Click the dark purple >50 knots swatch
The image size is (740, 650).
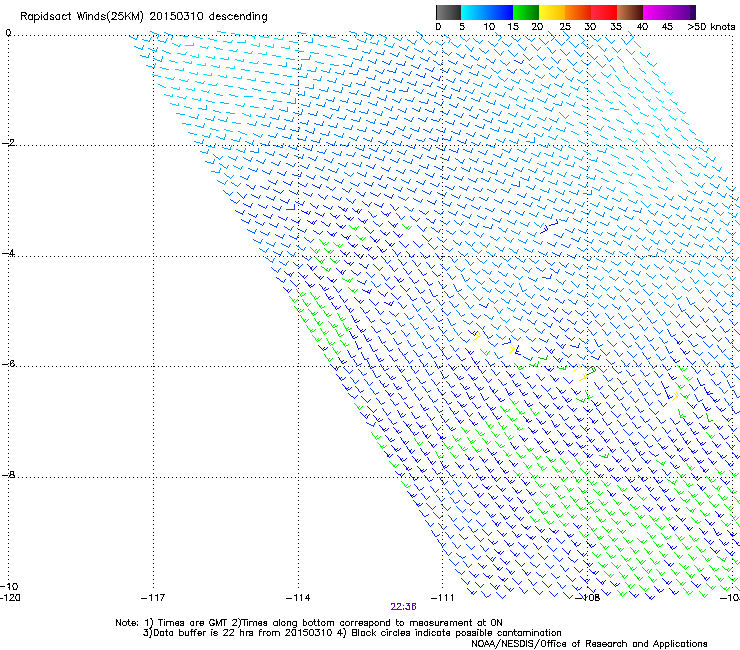(x=693, y=12)
